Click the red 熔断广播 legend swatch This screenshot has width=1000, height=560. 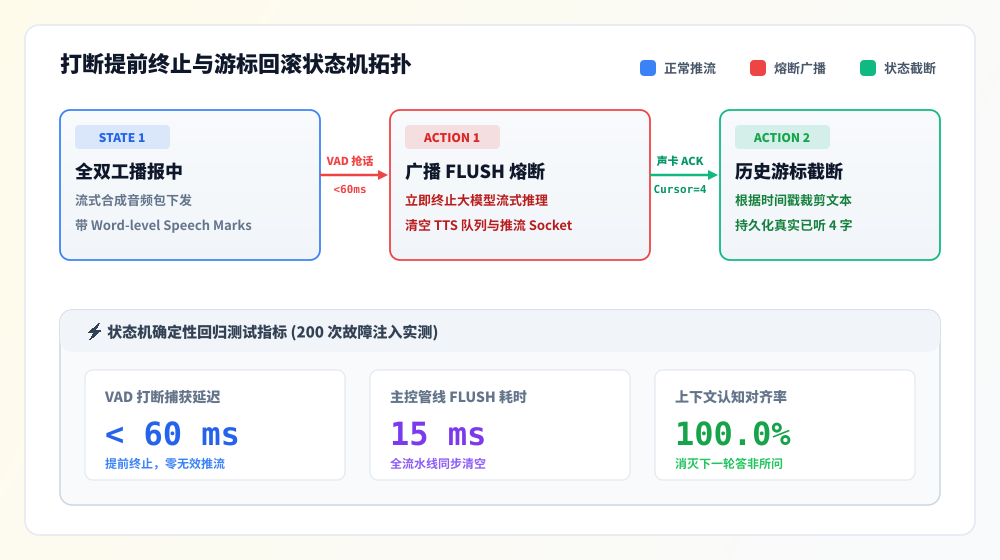click(x=758, y=68)
